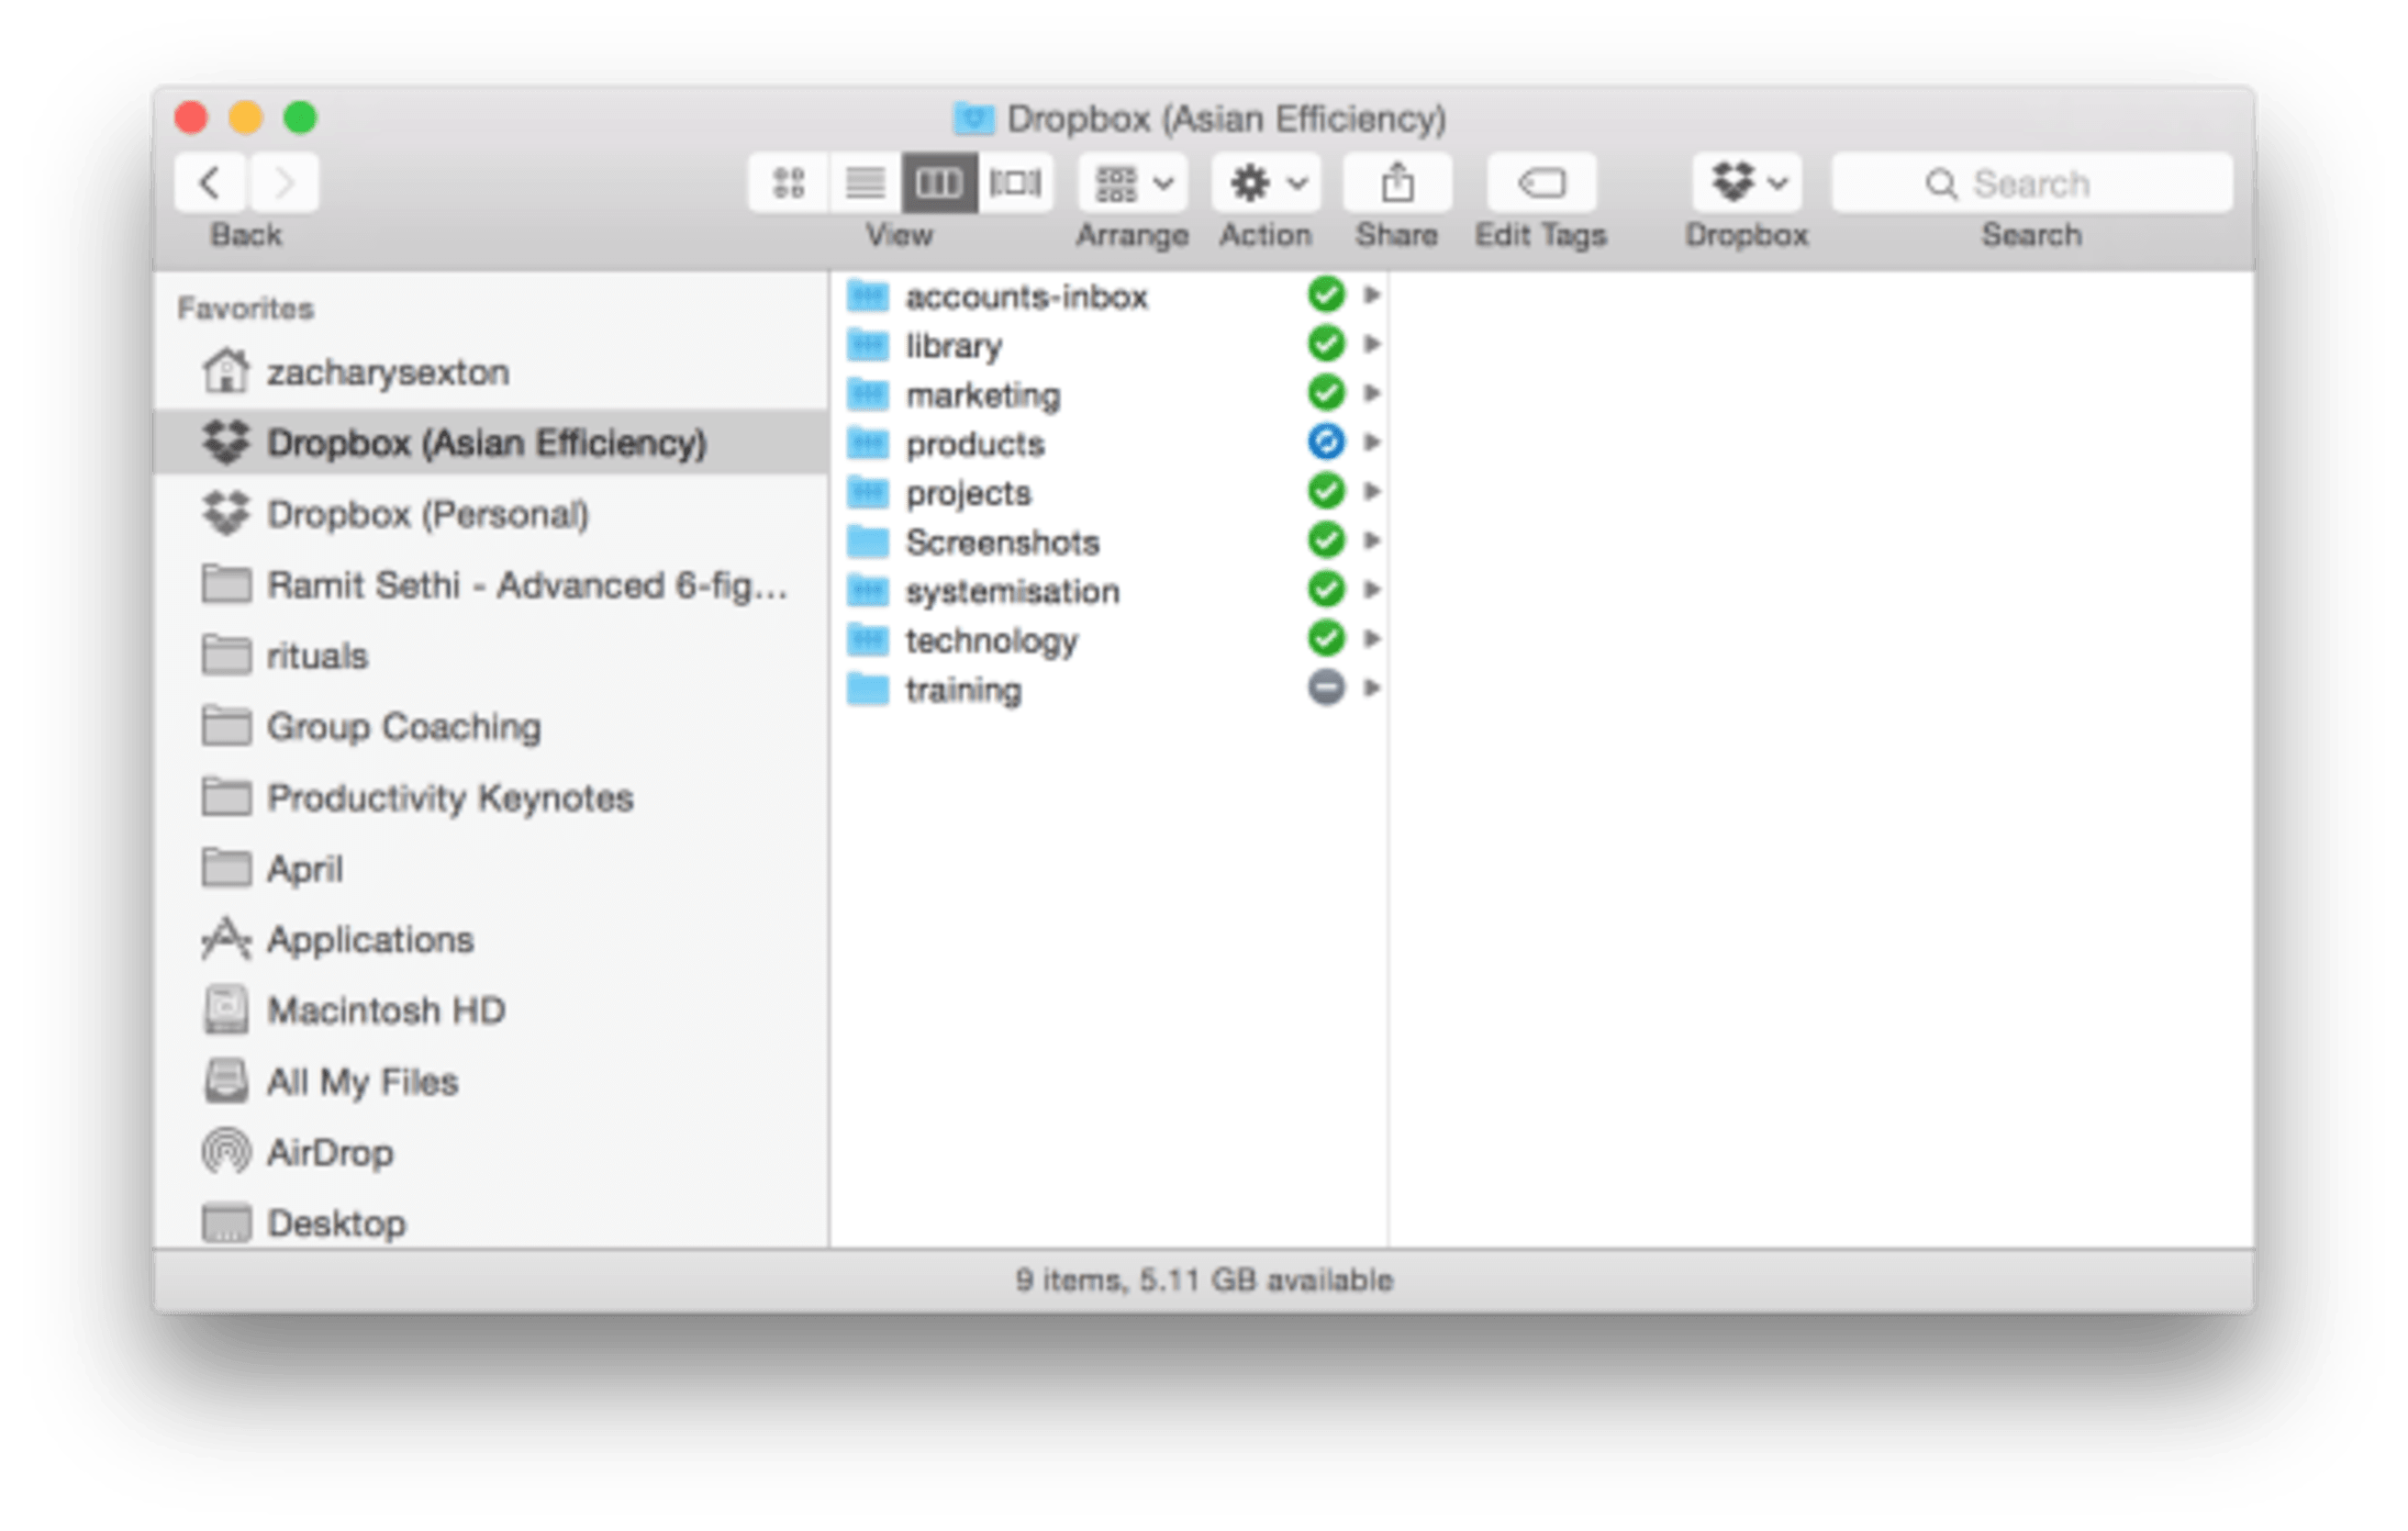
Task: Click the Share toolbar icon
Action: (x=1396, y=183)
